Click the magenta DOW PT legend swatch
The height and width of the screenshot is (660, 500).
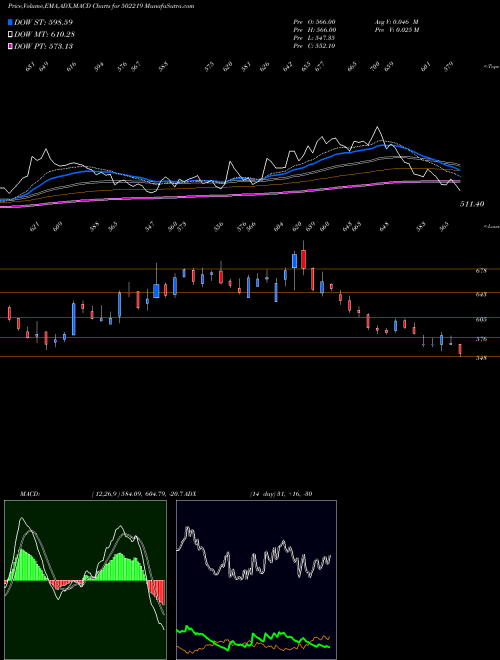[10, 46]
